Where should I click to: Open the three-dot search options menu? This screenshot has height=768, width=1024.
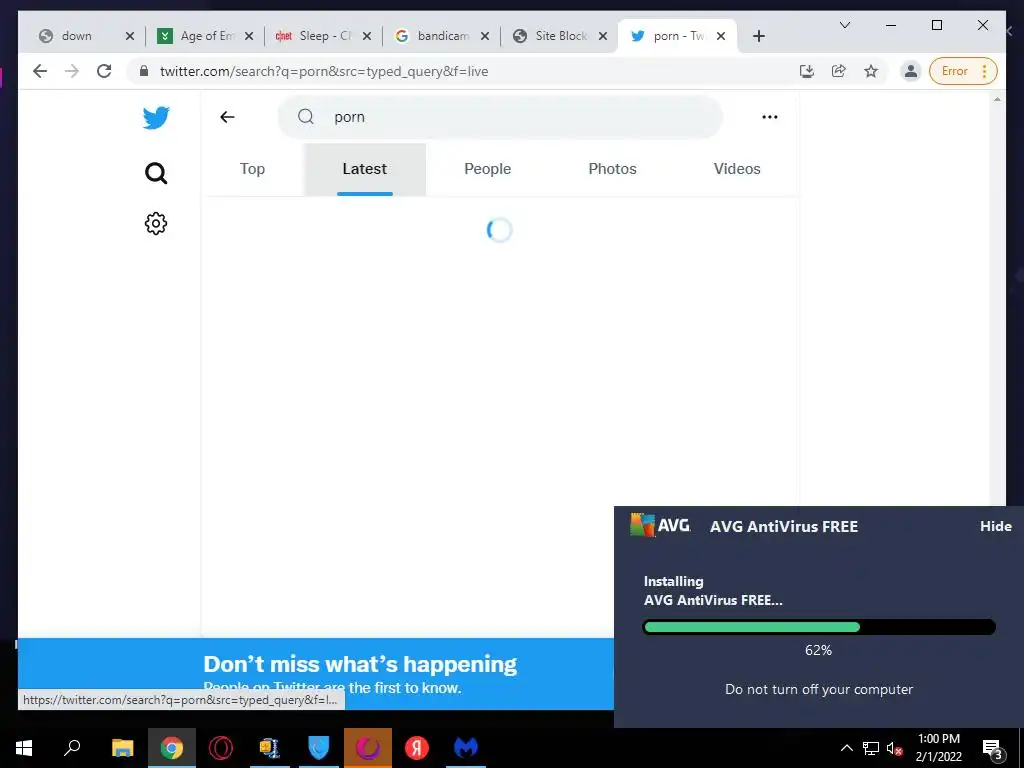[769, 117]
